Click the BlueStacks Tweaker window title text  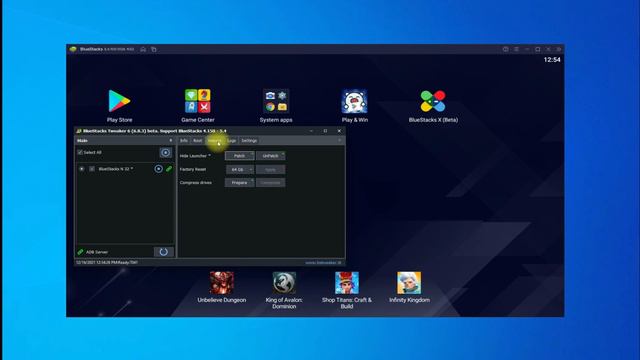(155, 131)
